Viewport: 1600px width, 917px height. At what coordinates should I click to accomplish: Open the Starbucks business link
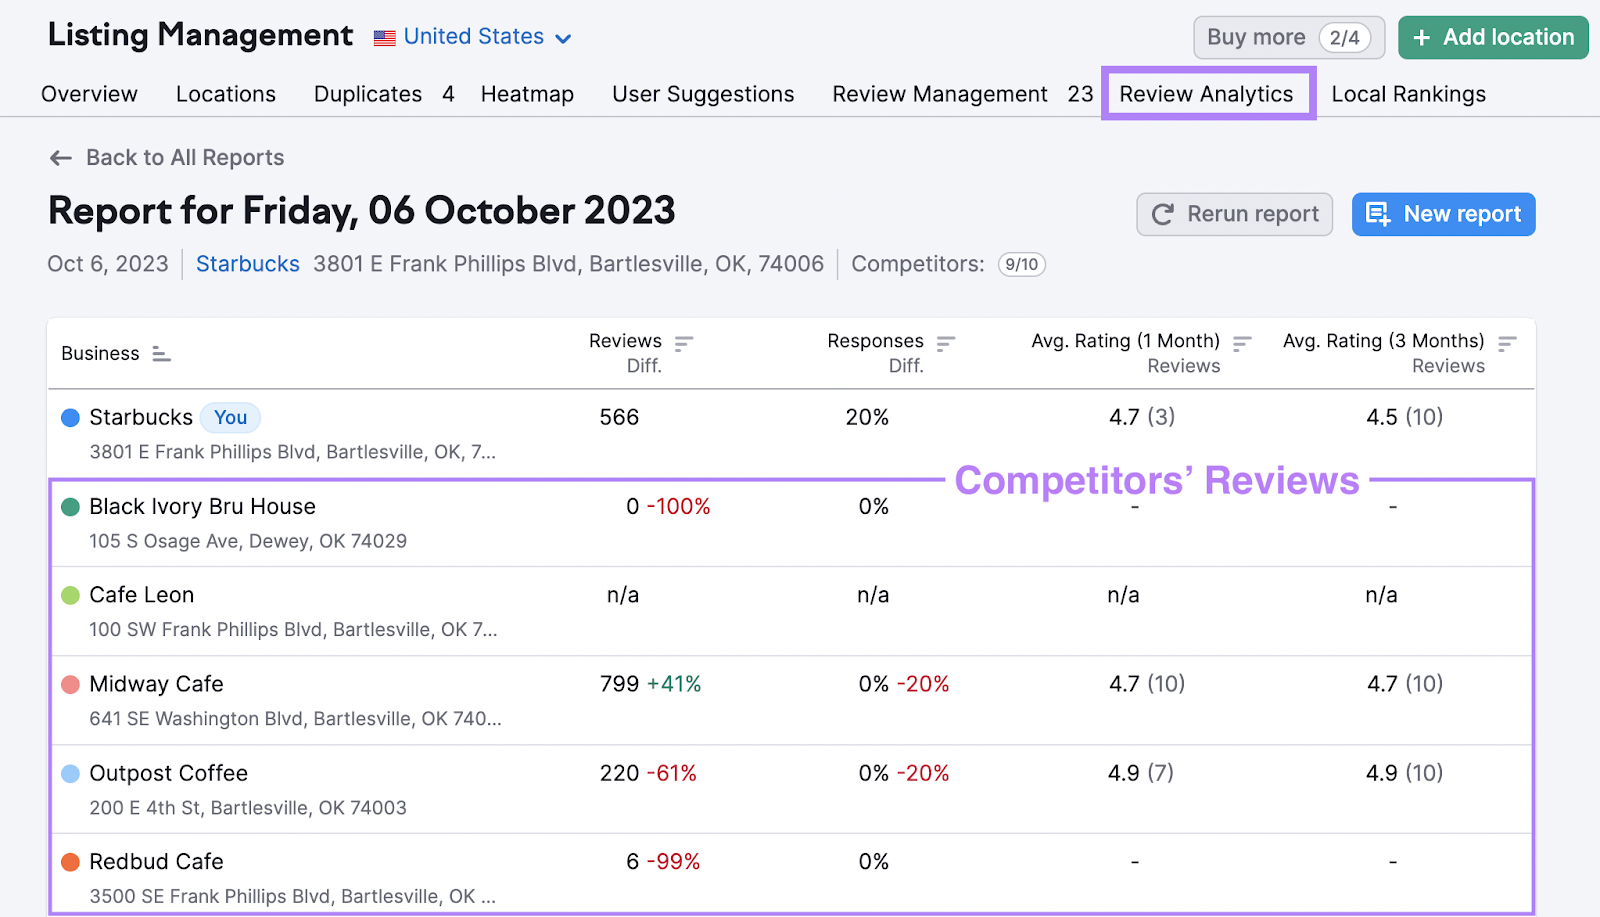[247, 263]
